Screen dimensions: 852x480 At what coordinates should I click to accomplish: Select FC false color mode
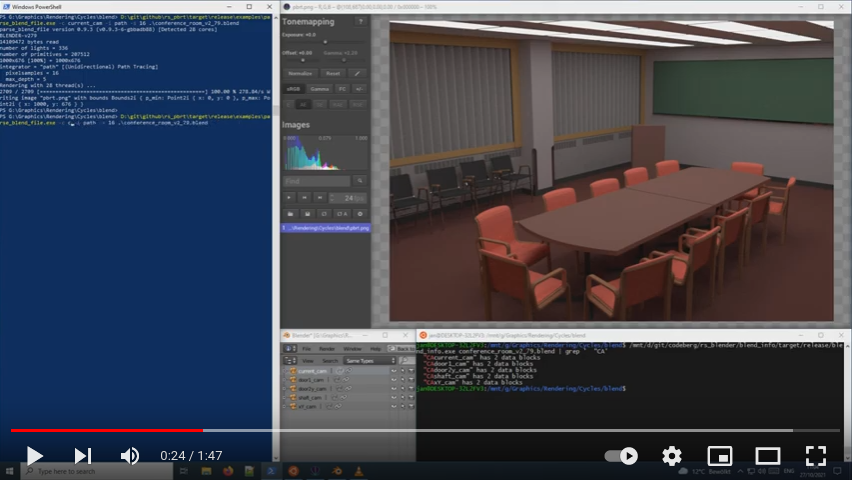click(342, 89)
